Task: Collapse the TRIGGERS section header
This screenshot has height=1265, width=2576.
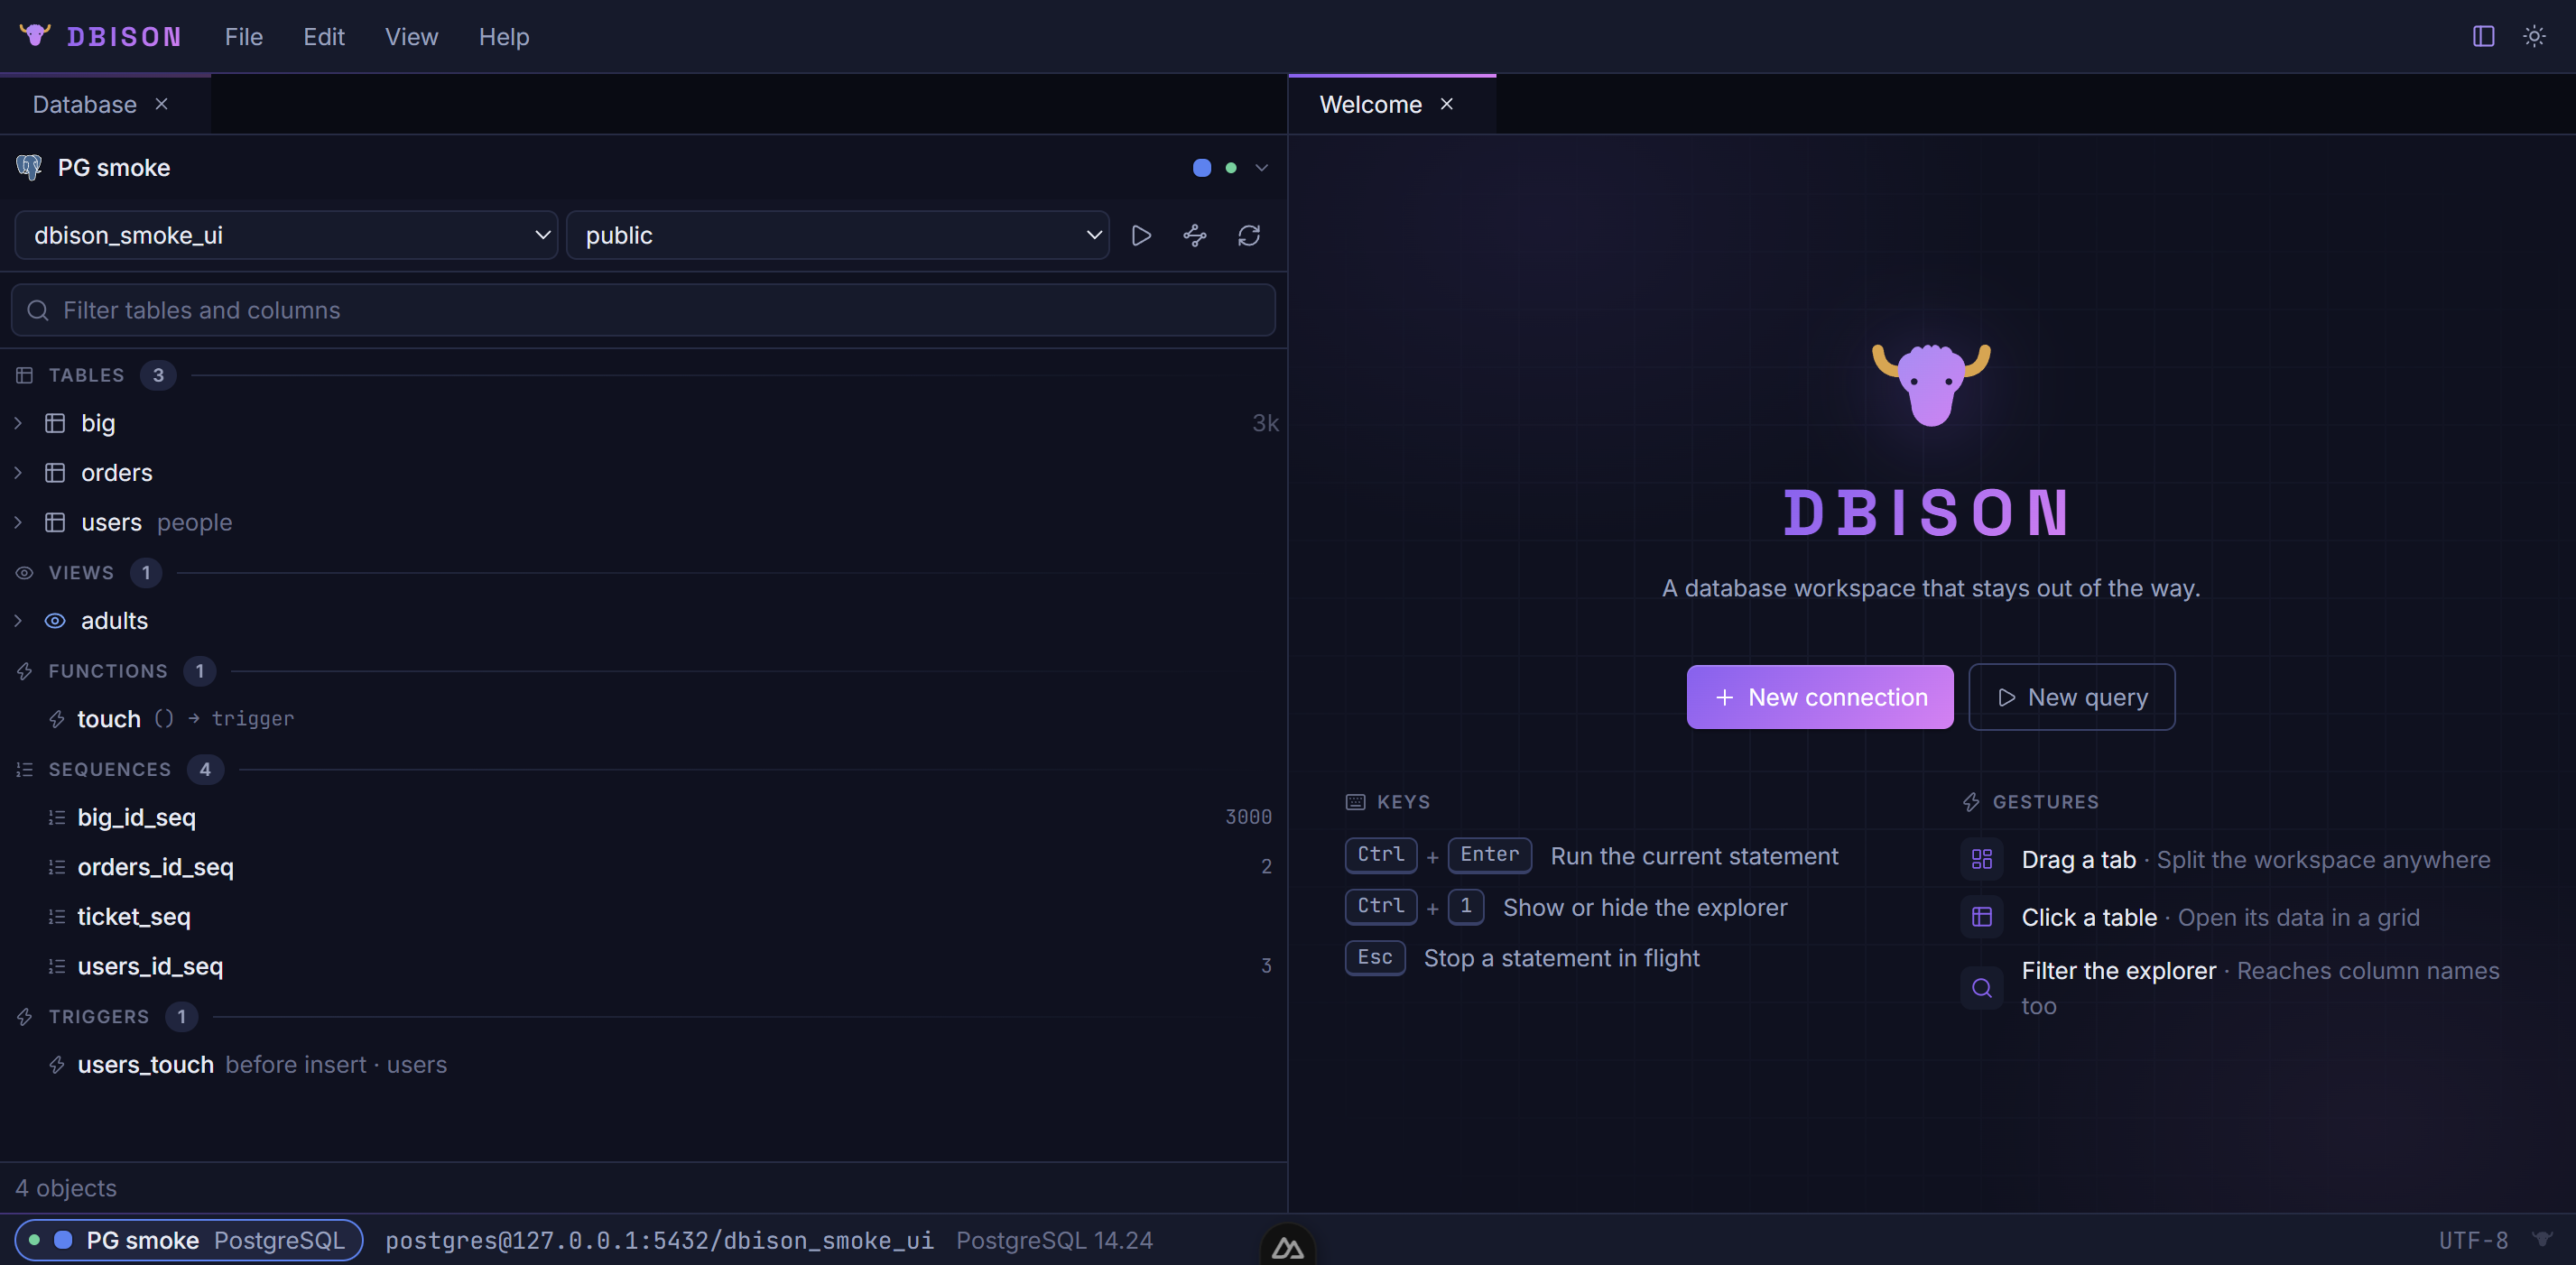Action: (643, 1017)
